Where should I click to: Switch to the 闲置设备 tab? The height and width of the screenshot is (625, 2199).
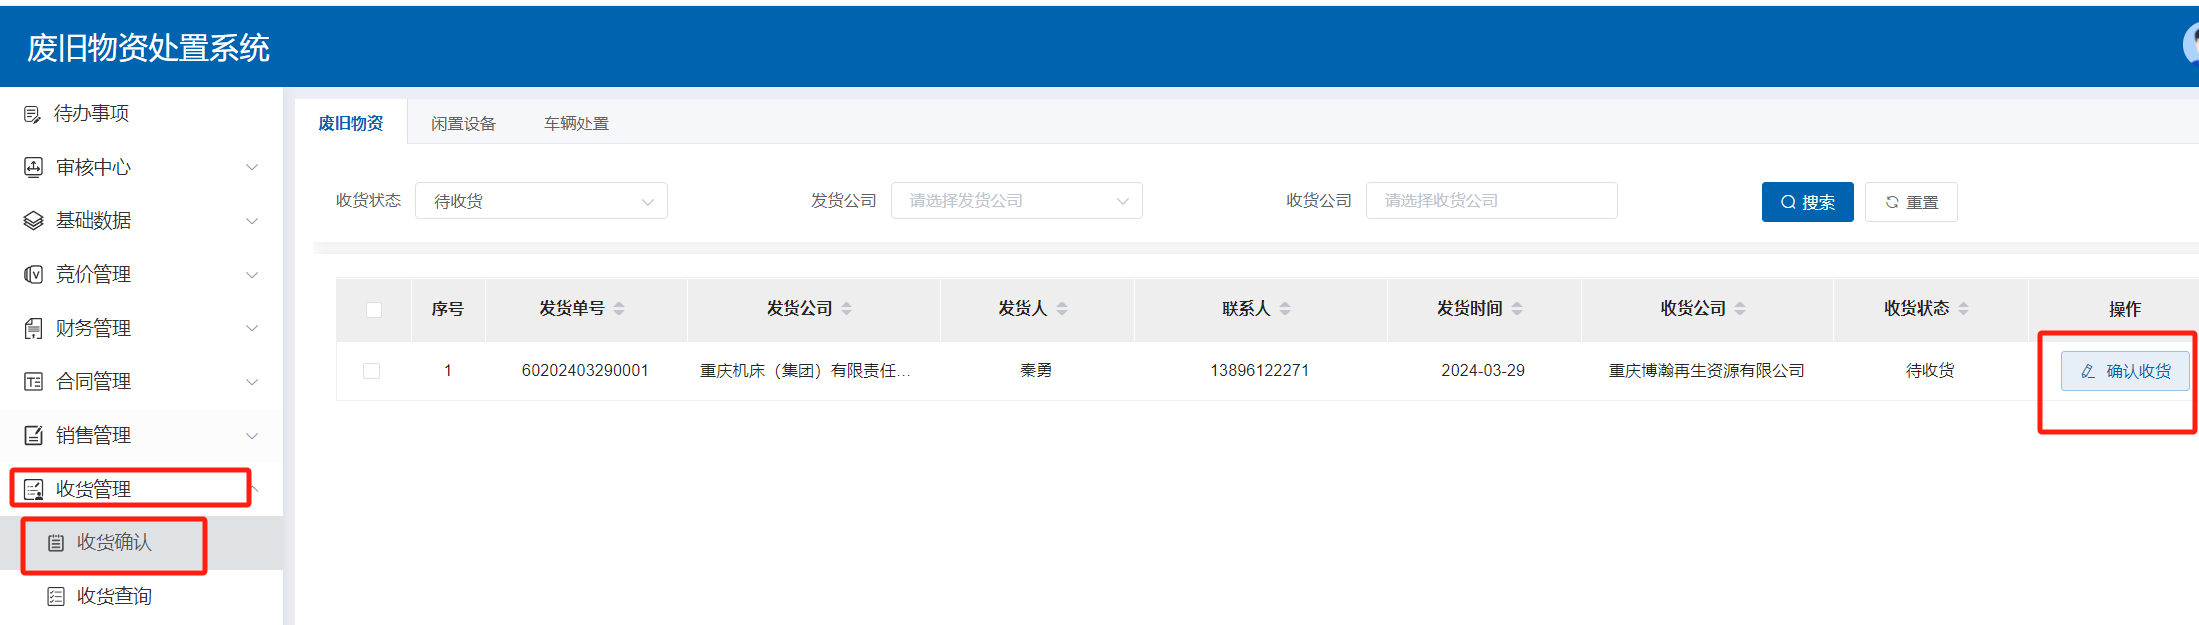pyautogui.click(x=463, y=123)
